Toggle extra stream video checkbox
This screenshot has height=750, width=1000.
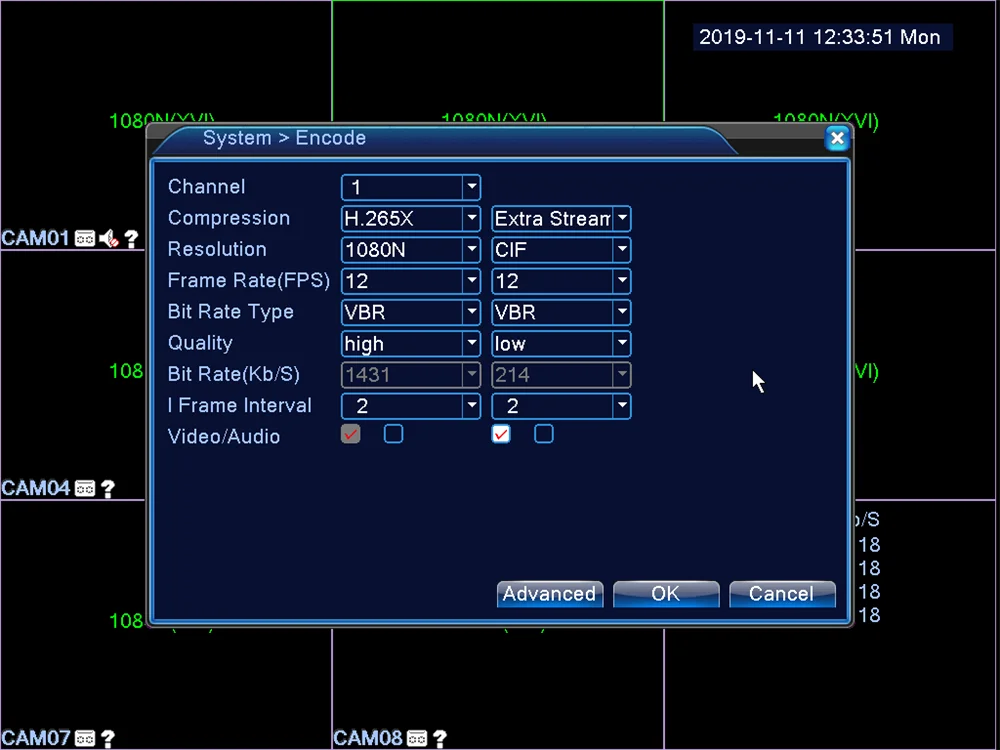tap(501, 434)
